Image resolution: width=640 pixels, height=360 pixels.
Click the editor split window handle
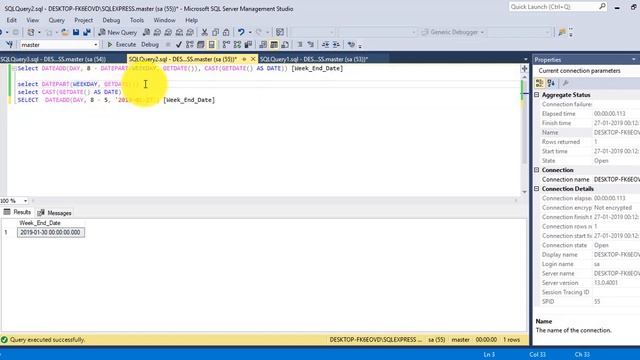pyautogui.click(x=524, y=69)
